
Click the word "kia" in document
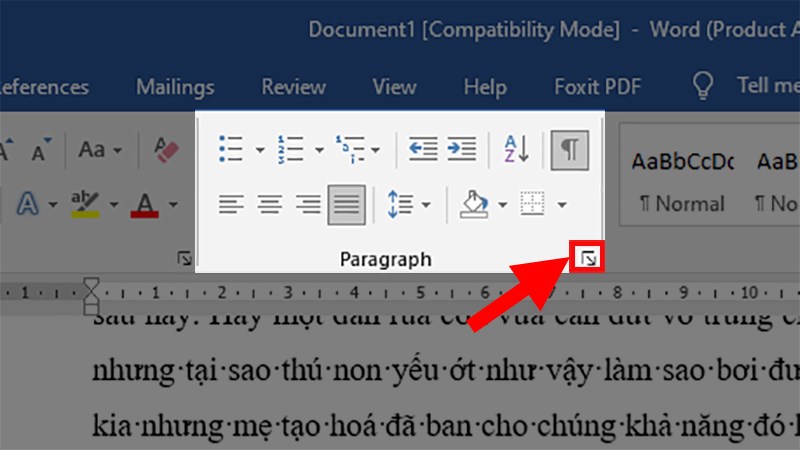click(111, 424)
